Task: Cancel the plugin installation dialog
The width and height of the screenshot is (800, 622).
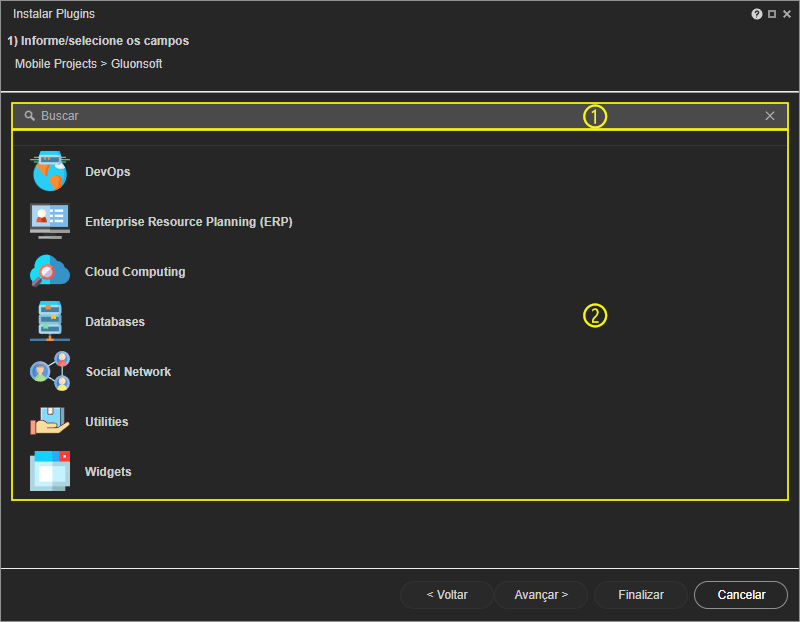Action: point(741,595)
